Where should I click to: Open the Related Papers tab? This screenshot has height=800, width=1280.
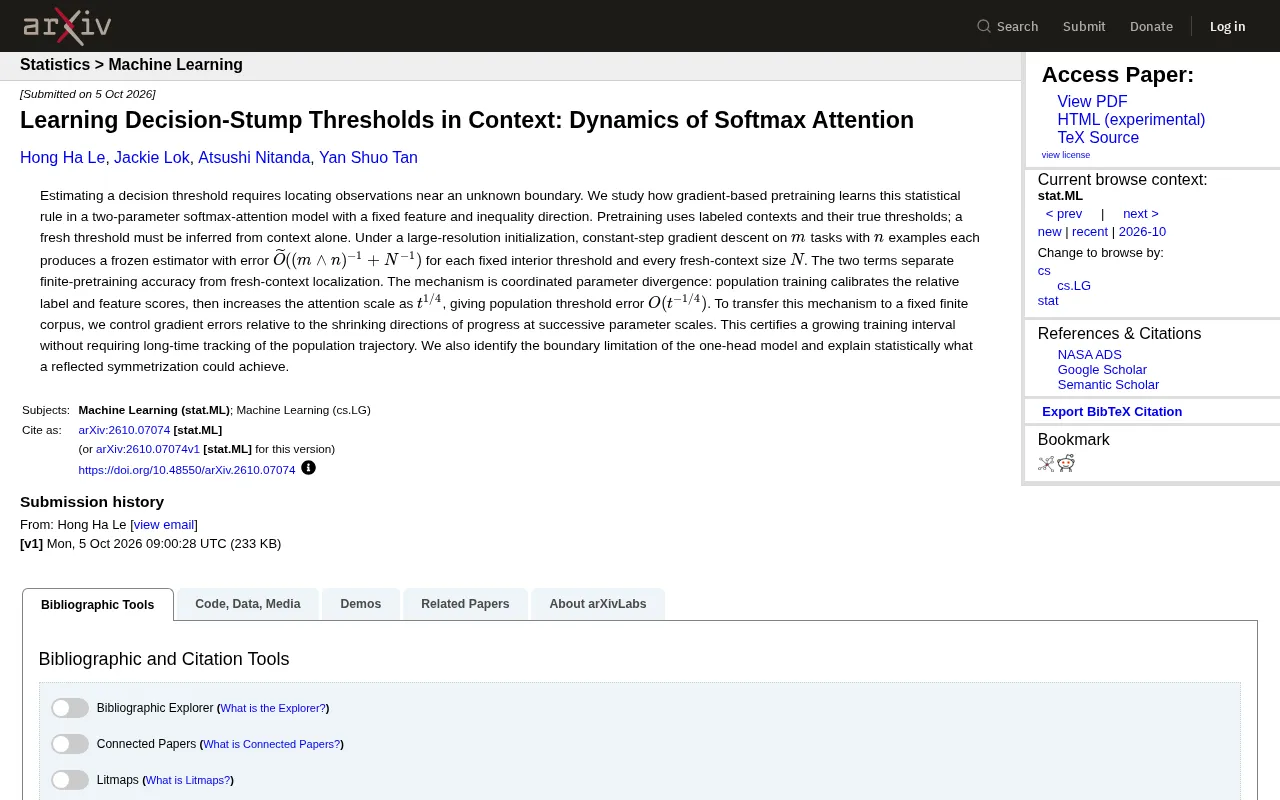[x=465, y=604]
